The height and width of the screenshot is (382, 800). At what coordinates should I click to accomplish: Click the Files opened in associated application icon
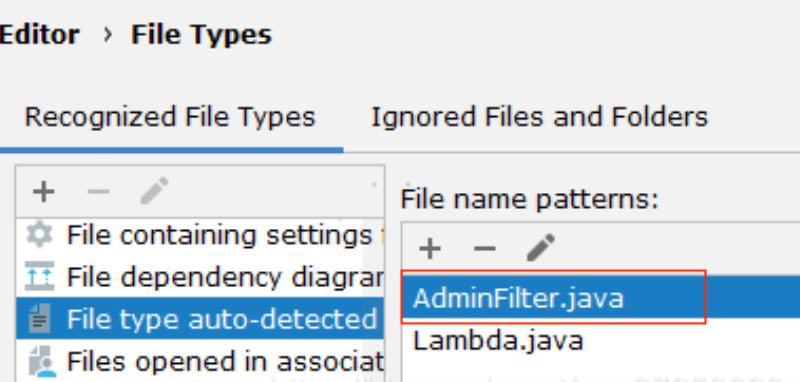(40, 361)
